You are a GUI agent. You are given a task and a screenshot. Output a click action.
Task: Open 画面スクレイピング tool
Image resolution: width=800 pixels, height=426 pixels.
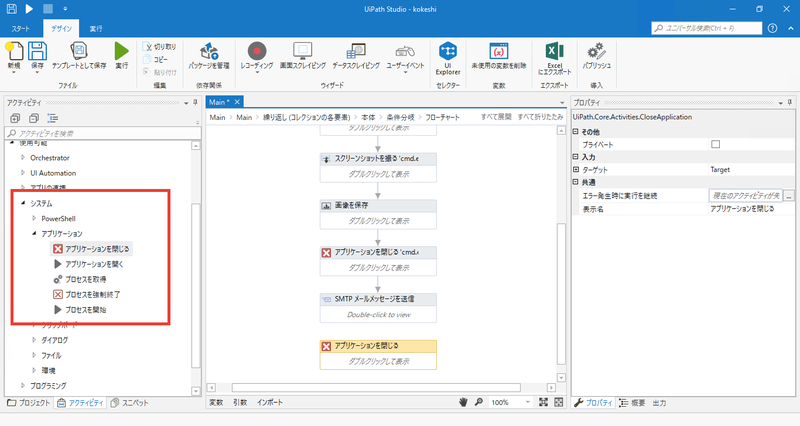(303, 52)
